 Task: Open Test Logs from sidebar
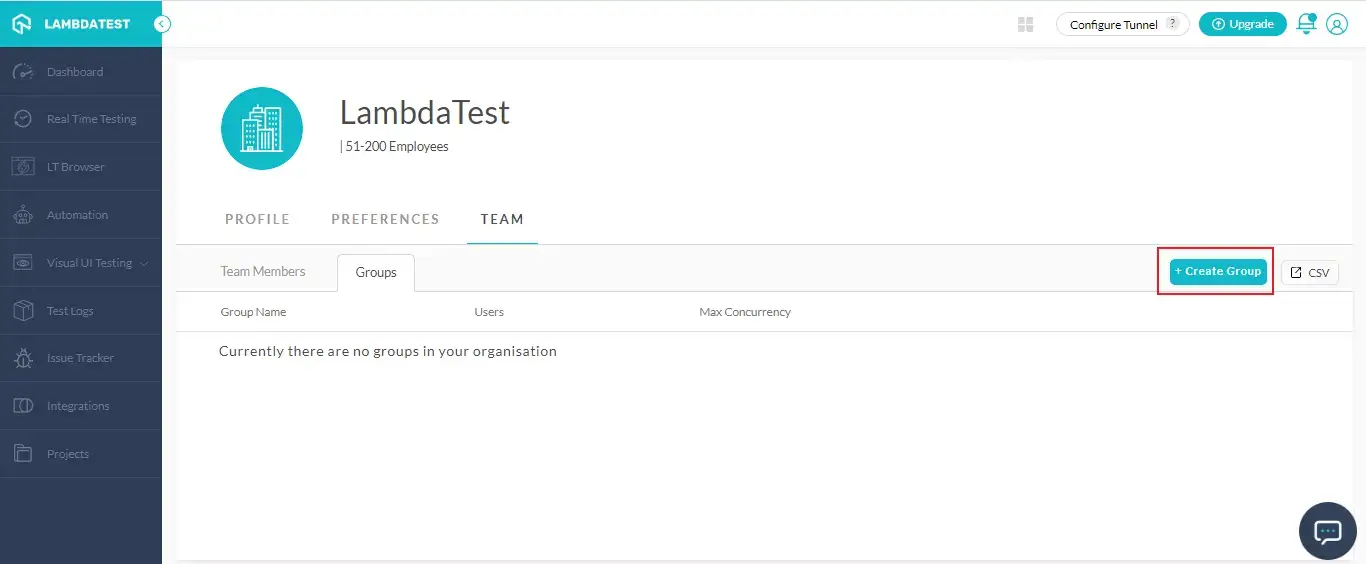[x=69, y=311]
